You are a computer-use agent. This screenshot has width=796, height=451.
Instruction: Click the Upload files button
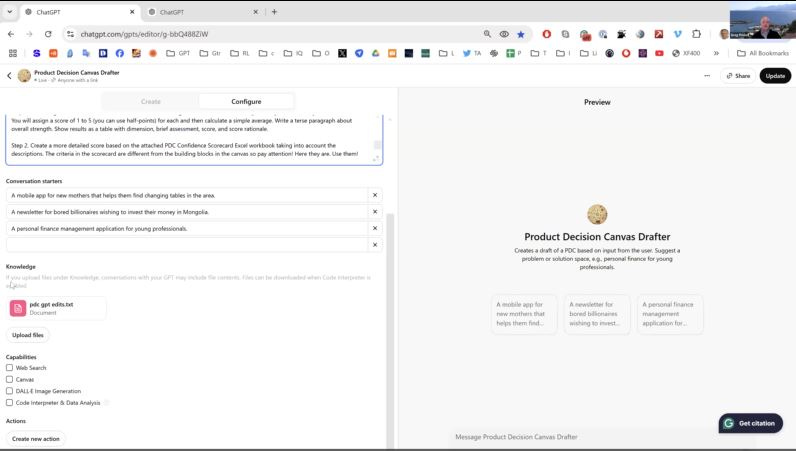coord(28,335)
